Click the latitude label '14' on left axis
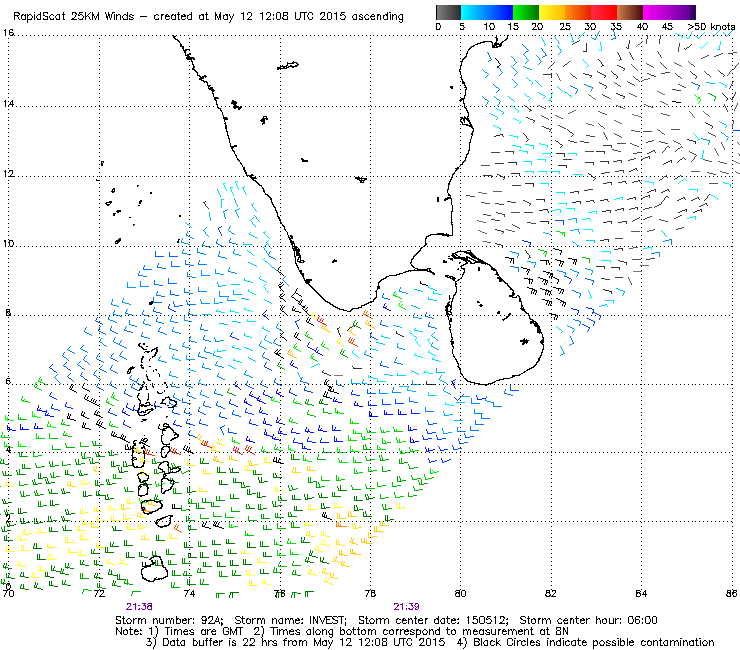Viewport: 740px width, 650px height. pyautogui.click(x=8, y=103)
